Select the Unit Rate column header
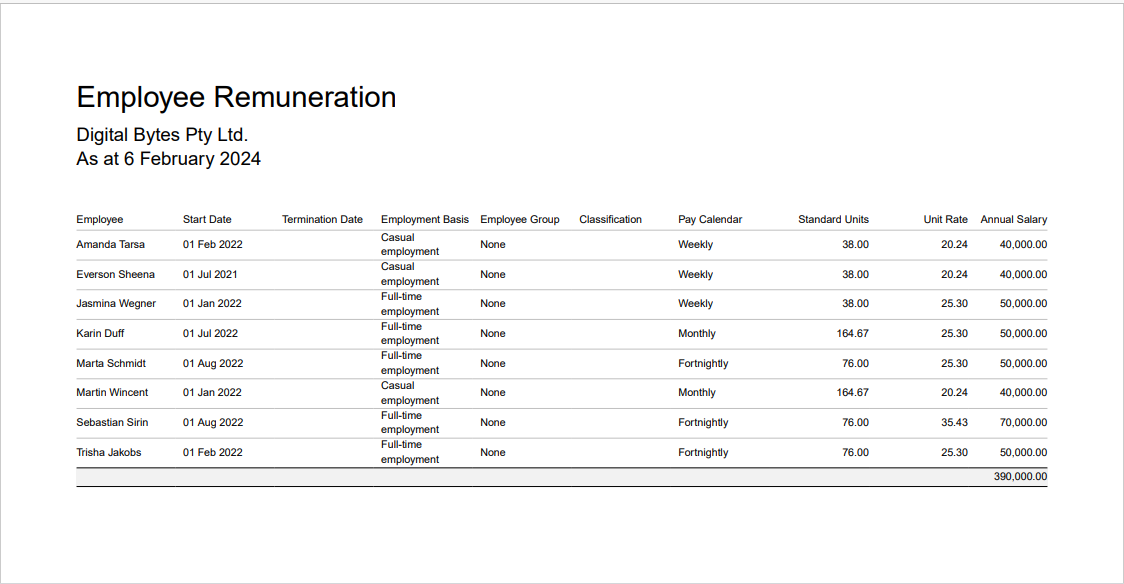 pos(945,220)
